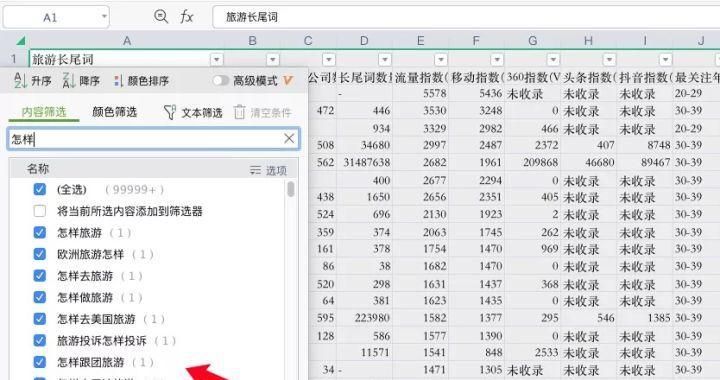This screenshot has height=380, width=720.
Task: Clear the search box with the X icon
Action: coord(289,139)
